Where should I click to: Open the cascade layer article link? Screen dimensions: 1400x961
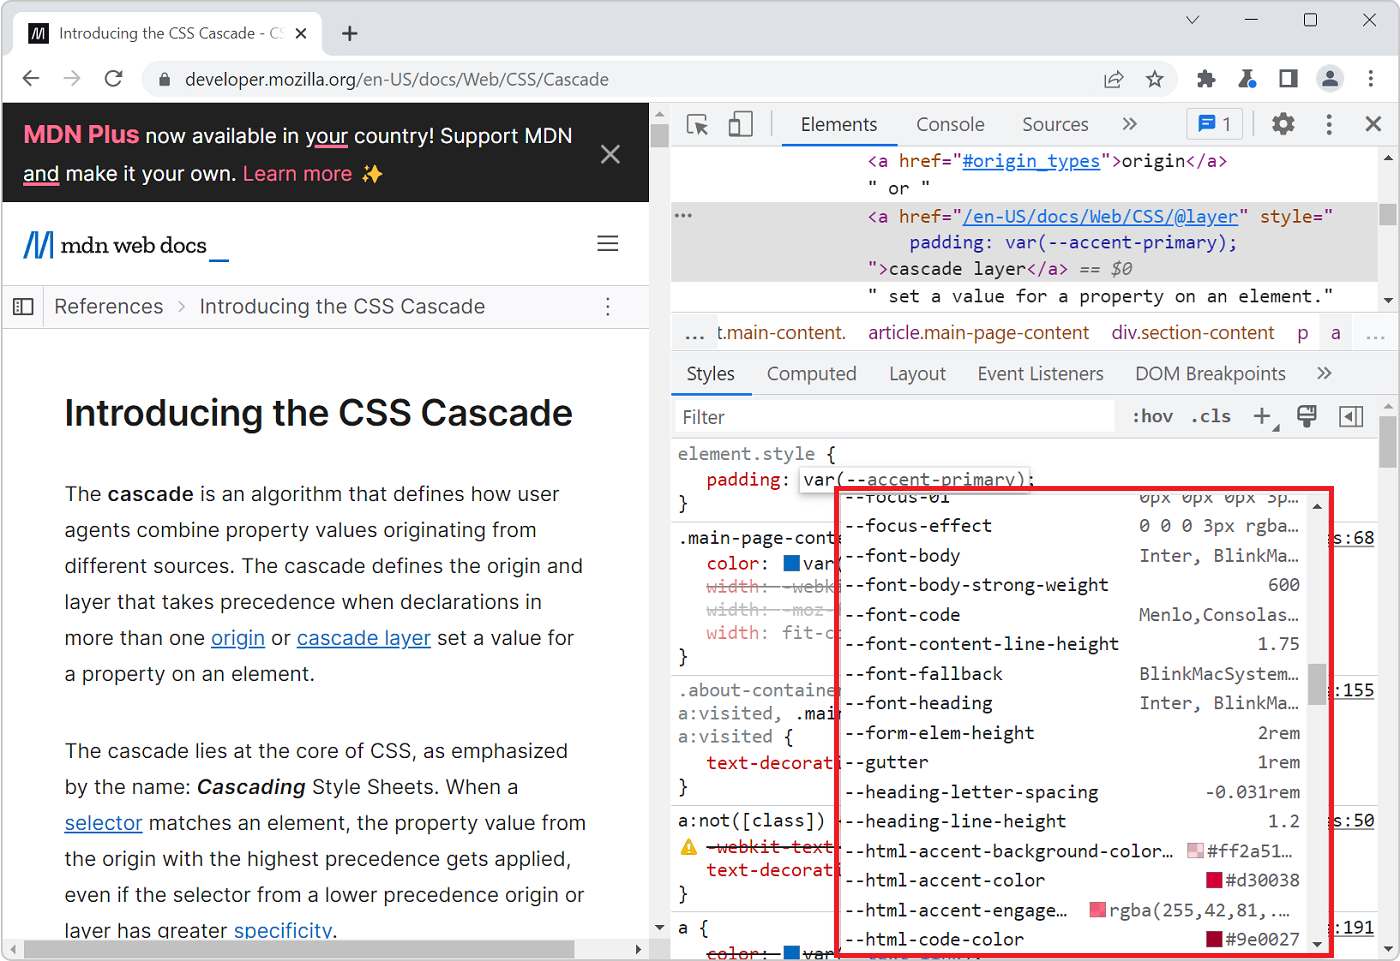363,637
